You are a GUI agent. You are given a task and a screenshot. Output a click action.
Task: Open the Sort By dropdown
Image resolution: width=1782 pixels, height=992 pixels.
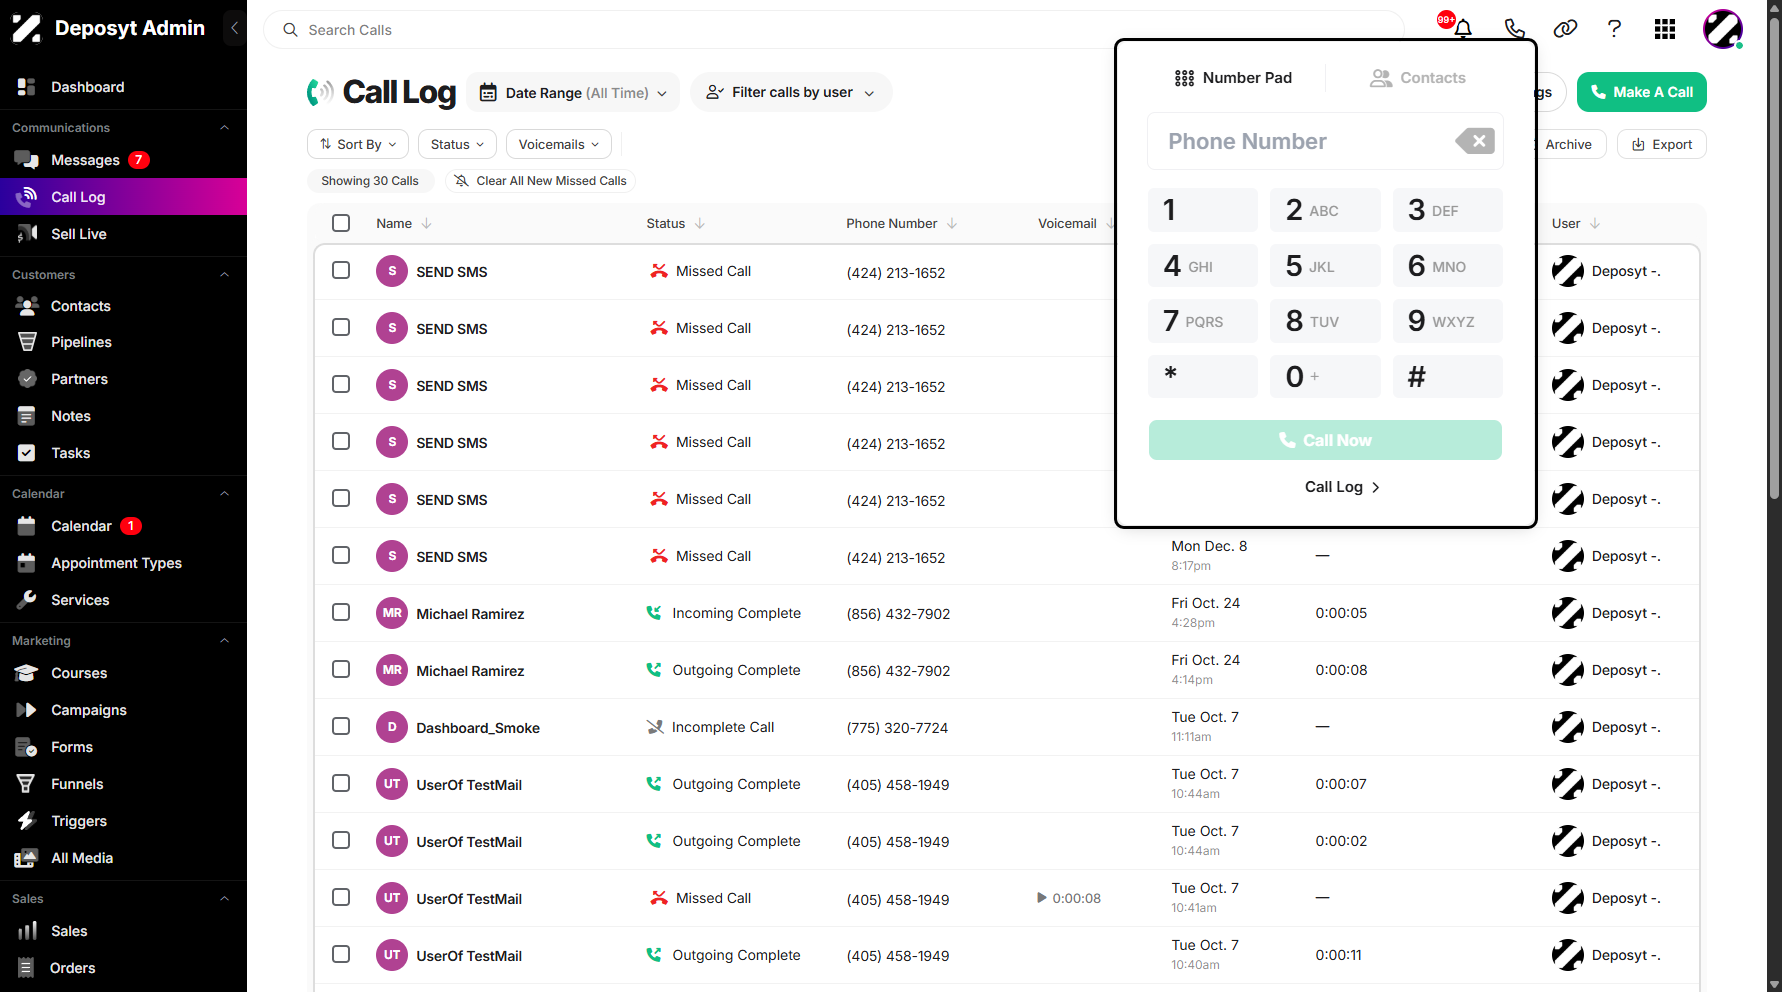358,144
